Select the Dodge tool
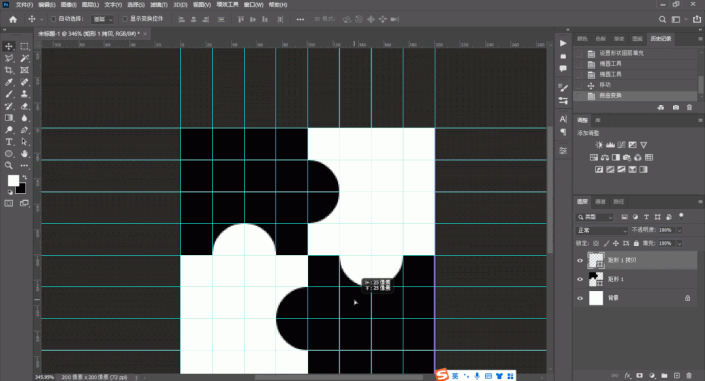 [9, 130]
